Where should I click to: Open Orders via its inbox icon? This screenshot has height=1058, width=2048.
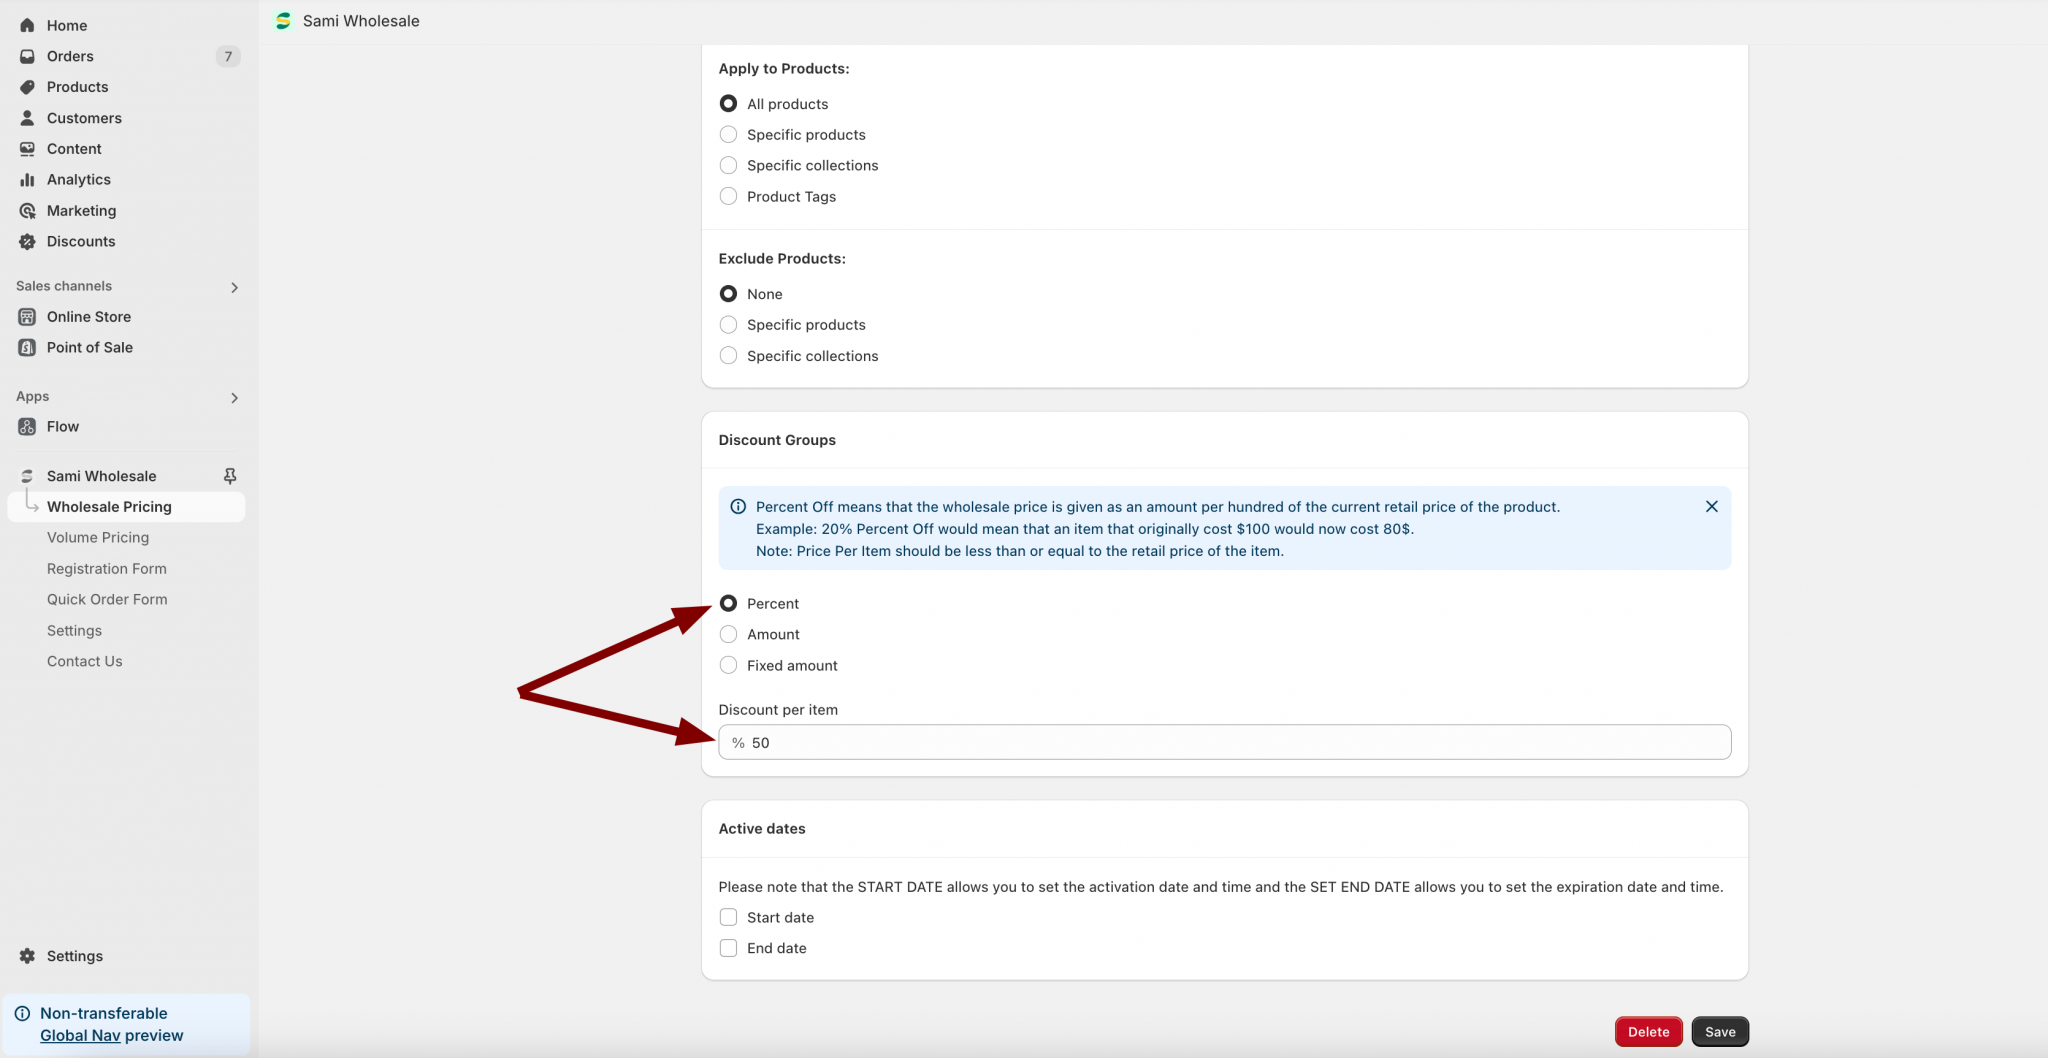click(27, 56)
